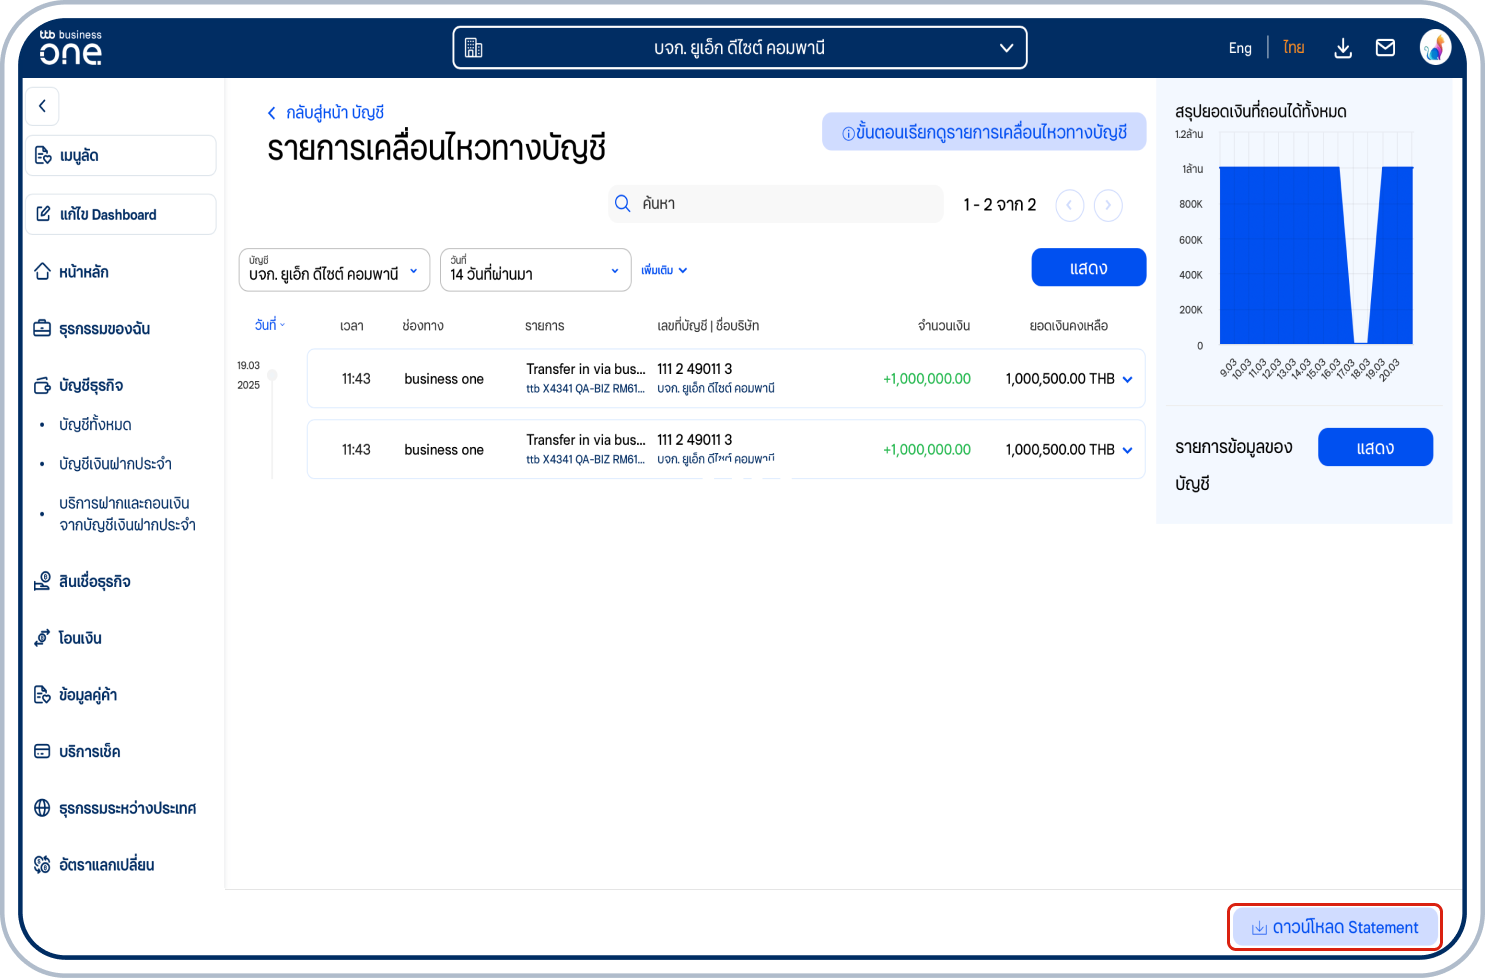Collapse the sidebar with the arrow button
1485x978 pixels.
(42, 105)
